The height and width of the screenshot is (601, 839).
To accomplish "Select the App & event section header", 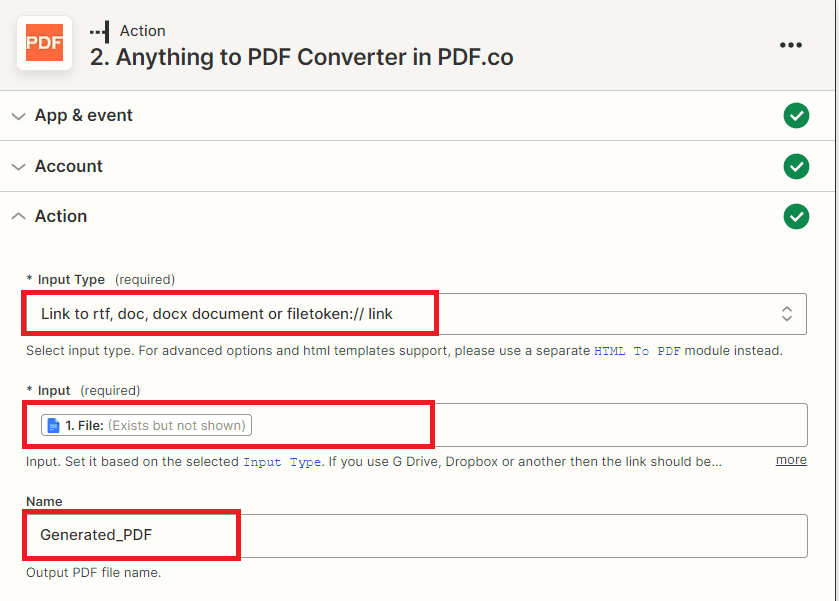I will [84, 116].
